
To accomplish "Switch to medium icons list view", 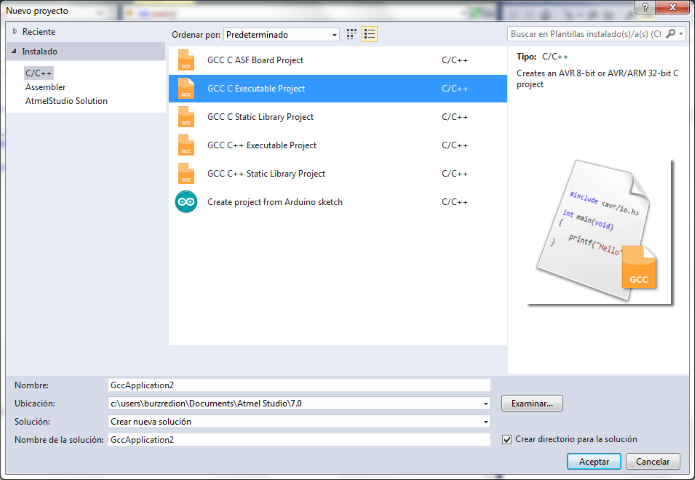I will point(370,34).
